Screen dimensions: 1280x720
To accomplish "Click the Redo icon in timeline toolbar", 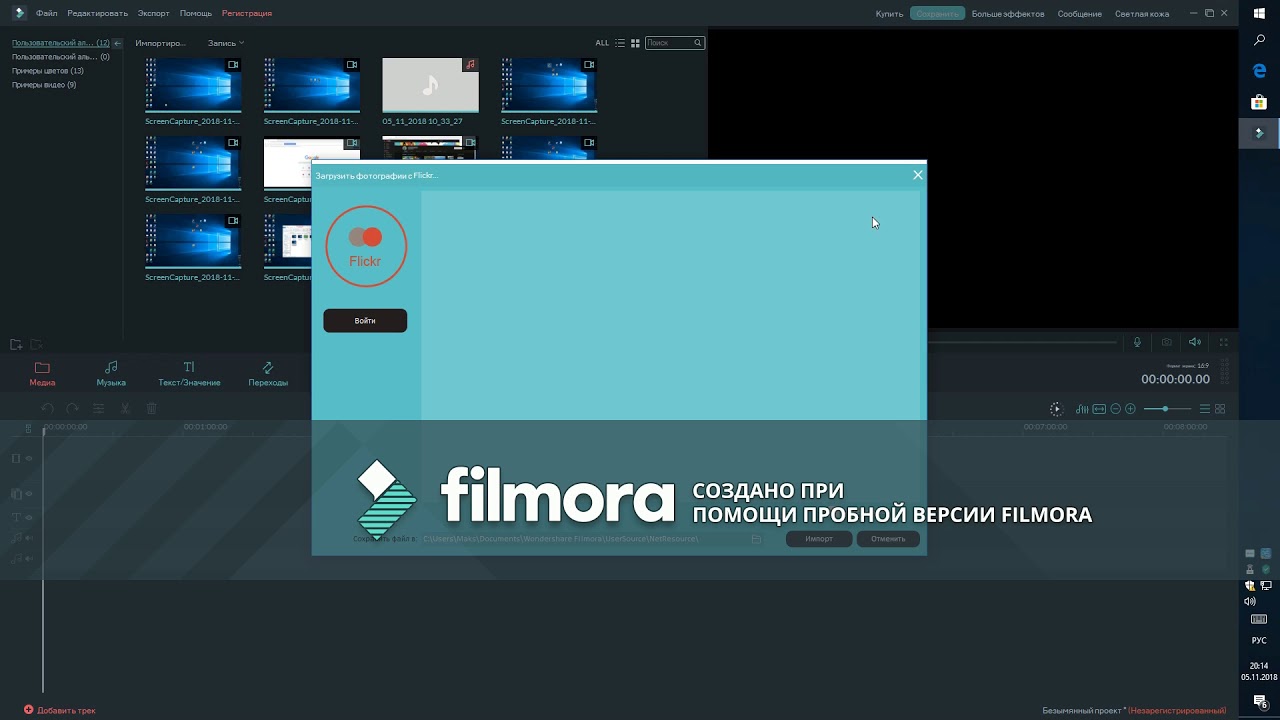I will pos(72,409).
